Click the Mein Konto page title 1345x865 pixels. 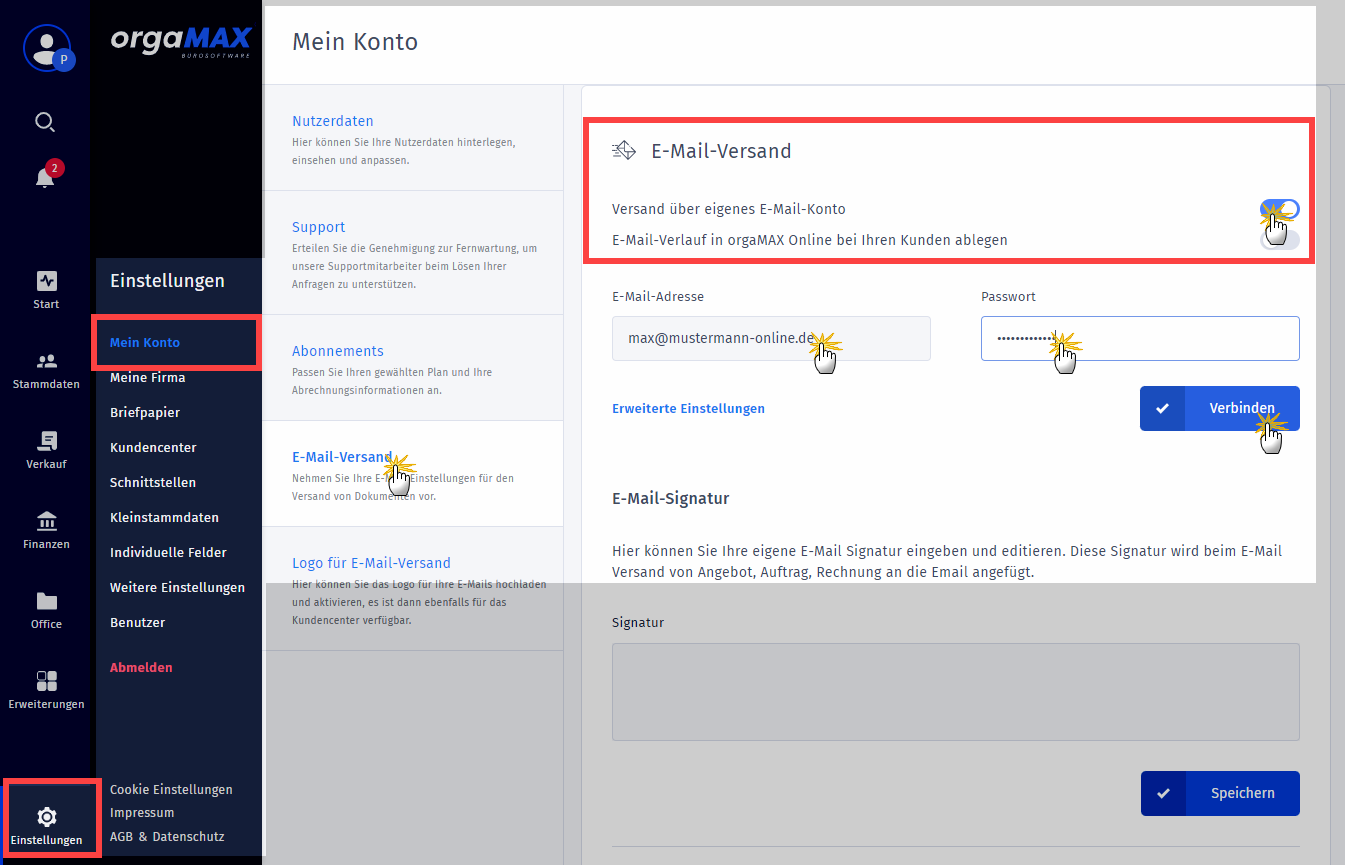355,42
